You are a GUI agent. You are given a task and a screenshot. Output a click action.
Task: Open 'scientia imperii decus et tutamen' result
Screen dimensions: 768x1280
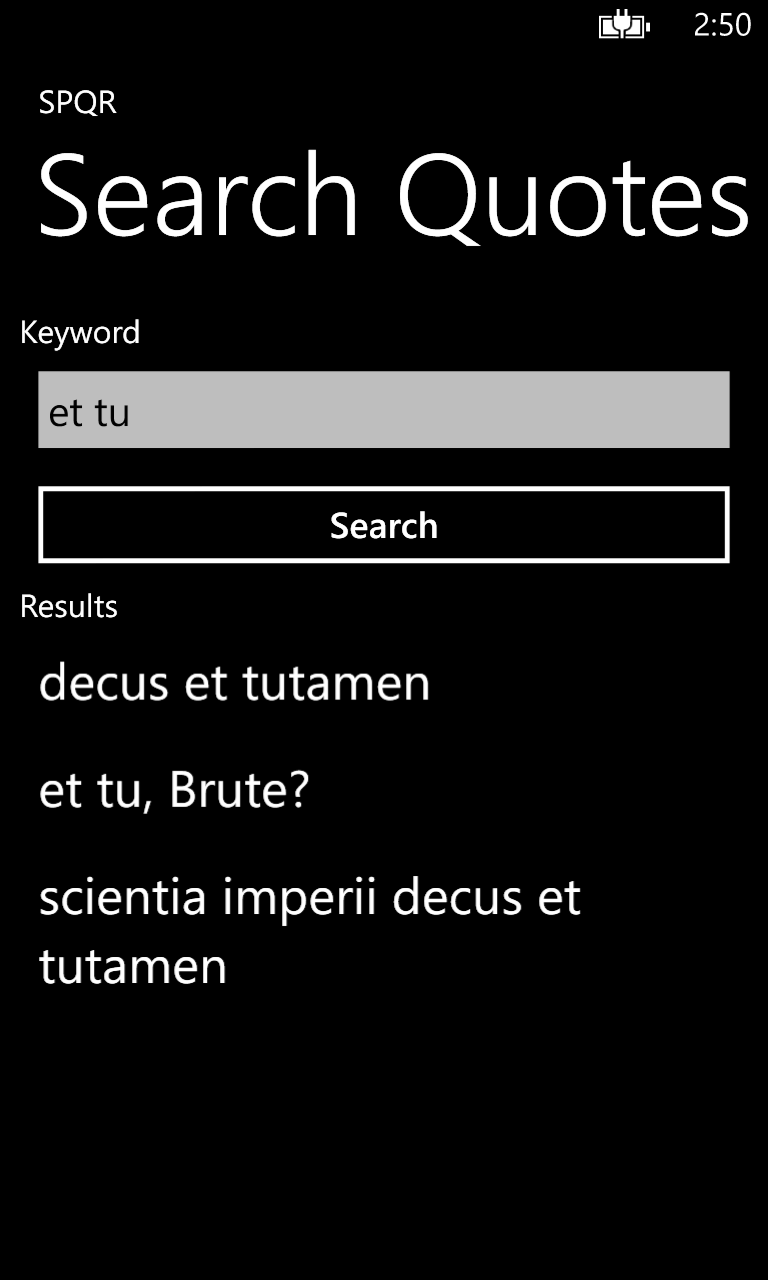pos(310,932)
